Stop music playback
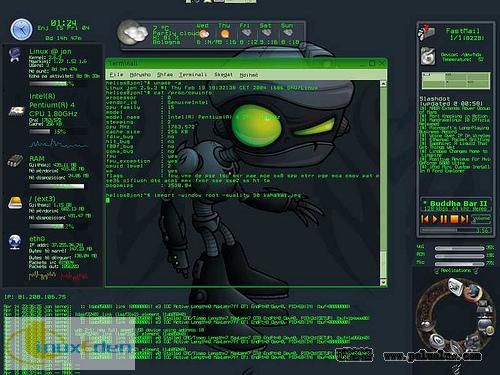This screenshot has width=500, height=375. point(454,219)
